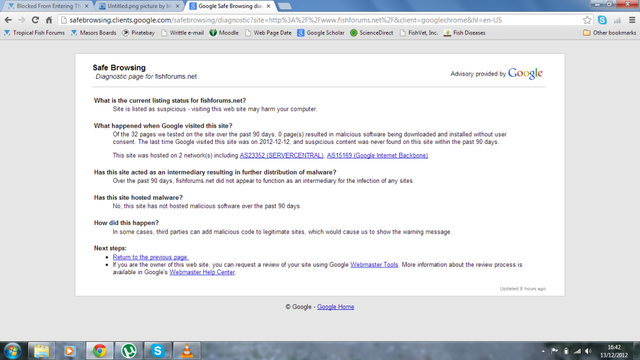This screenshot has height=360, width=640.
Task: Open Webmaster Help Center link
Action: 202,272
